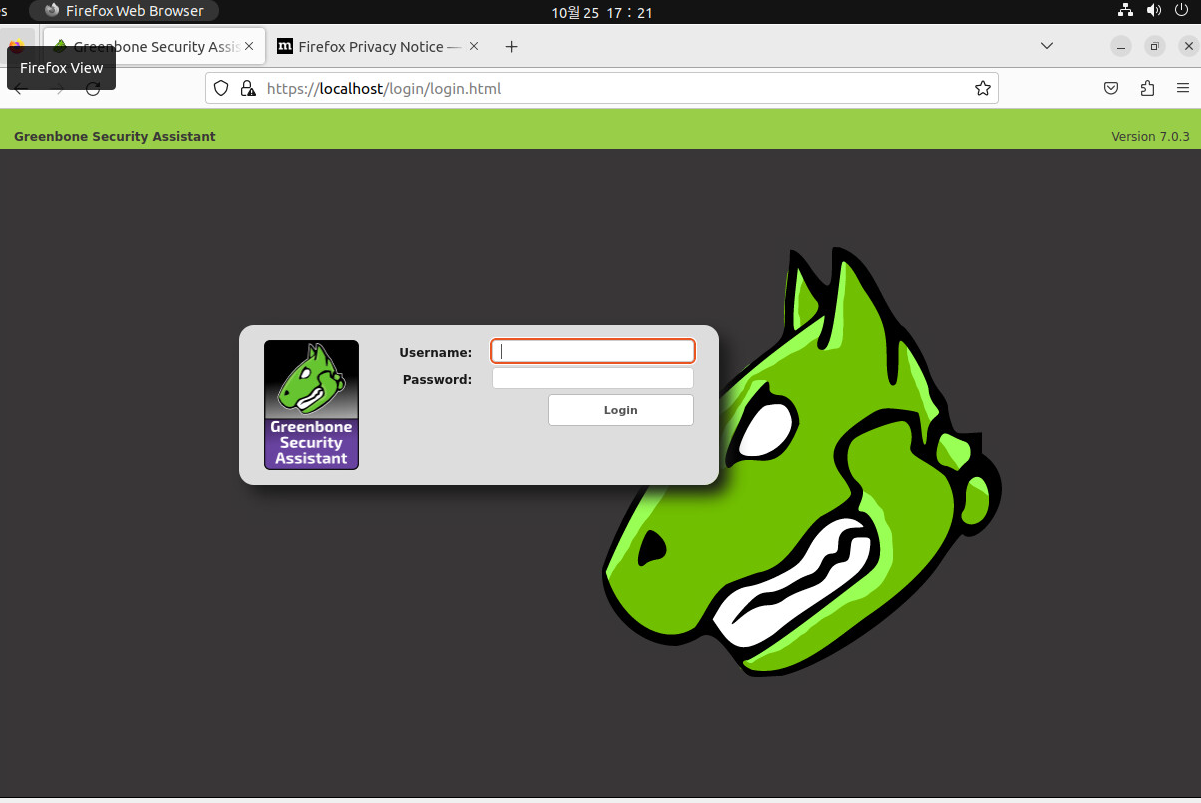Viewport: 1201px width, 803px height.
Task: Open the list all tabs dropdown
Action: tap(1047, 46)
